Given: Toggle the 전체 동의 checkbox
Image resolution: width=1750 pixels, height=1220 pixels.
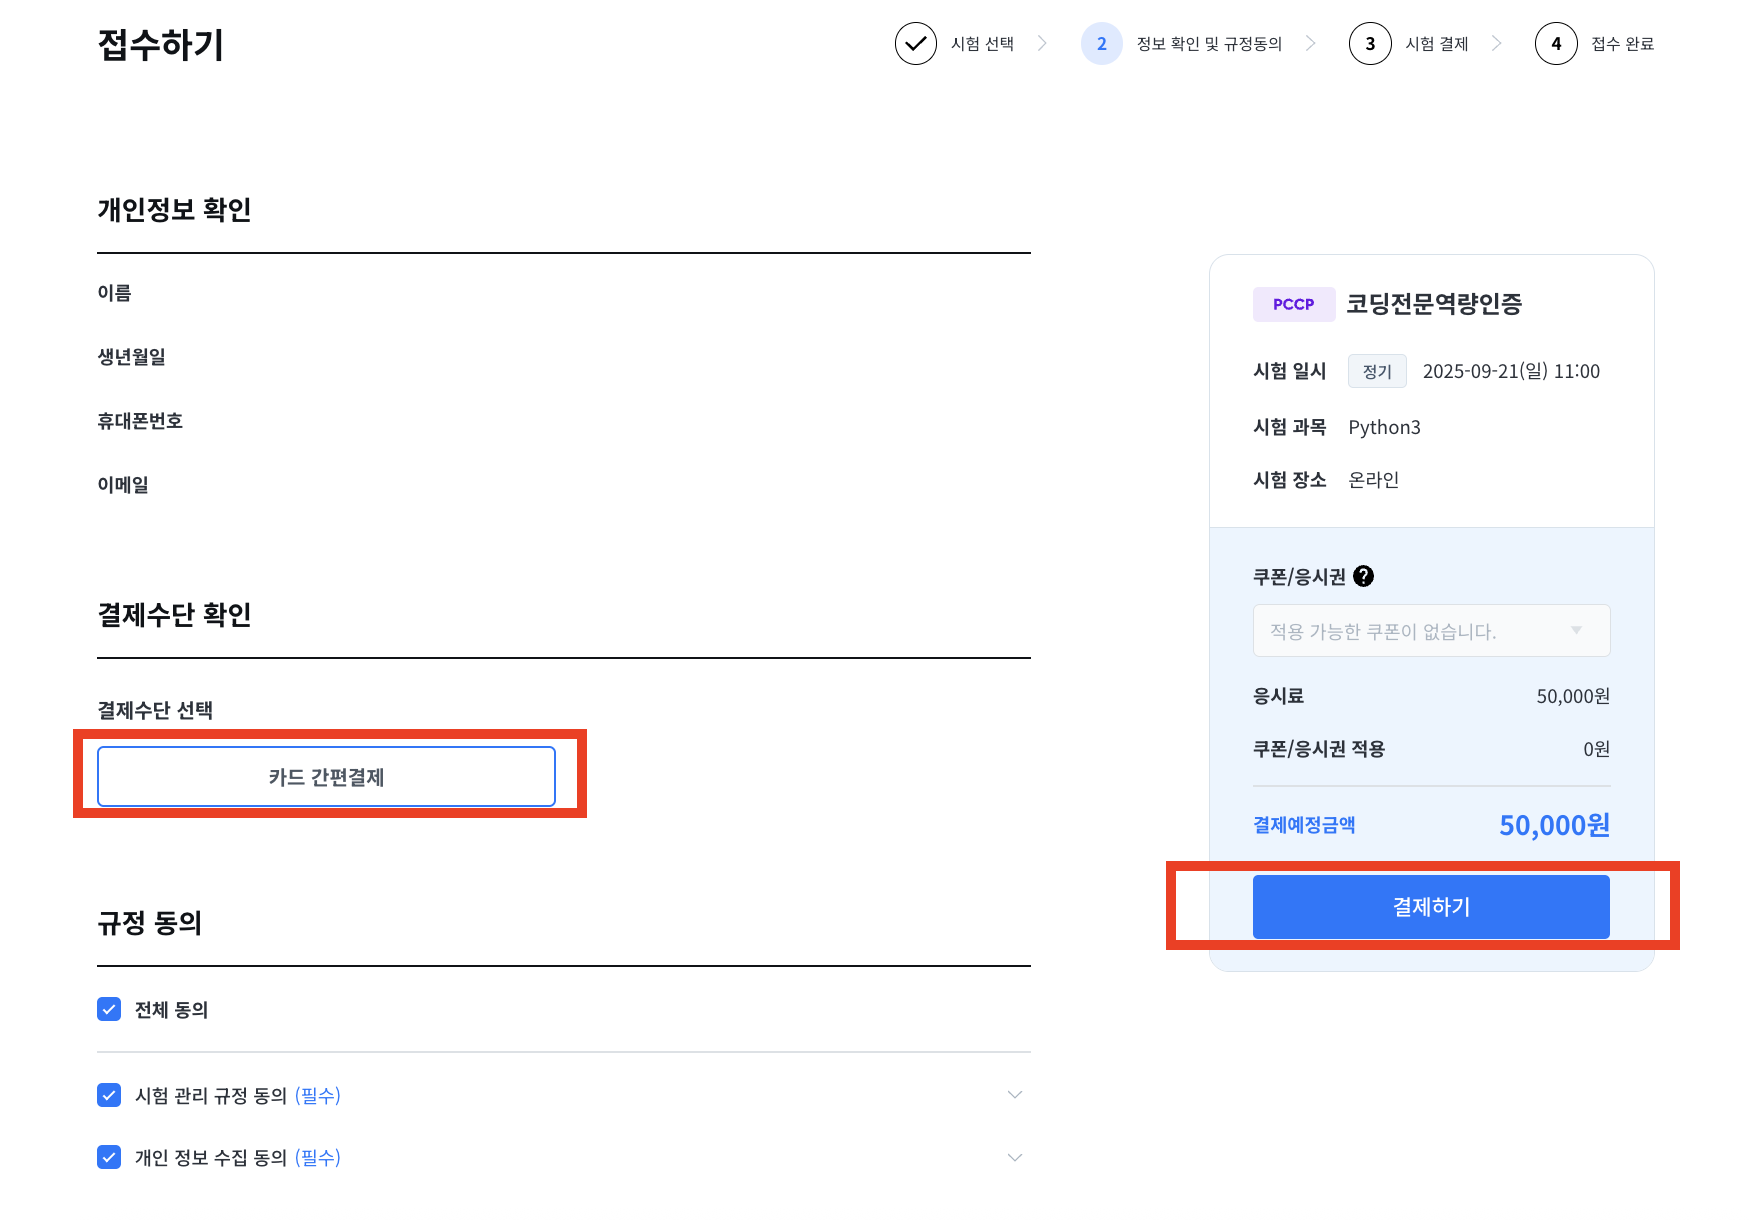Looking at the screenshot, I should (x=109, y=1009).
